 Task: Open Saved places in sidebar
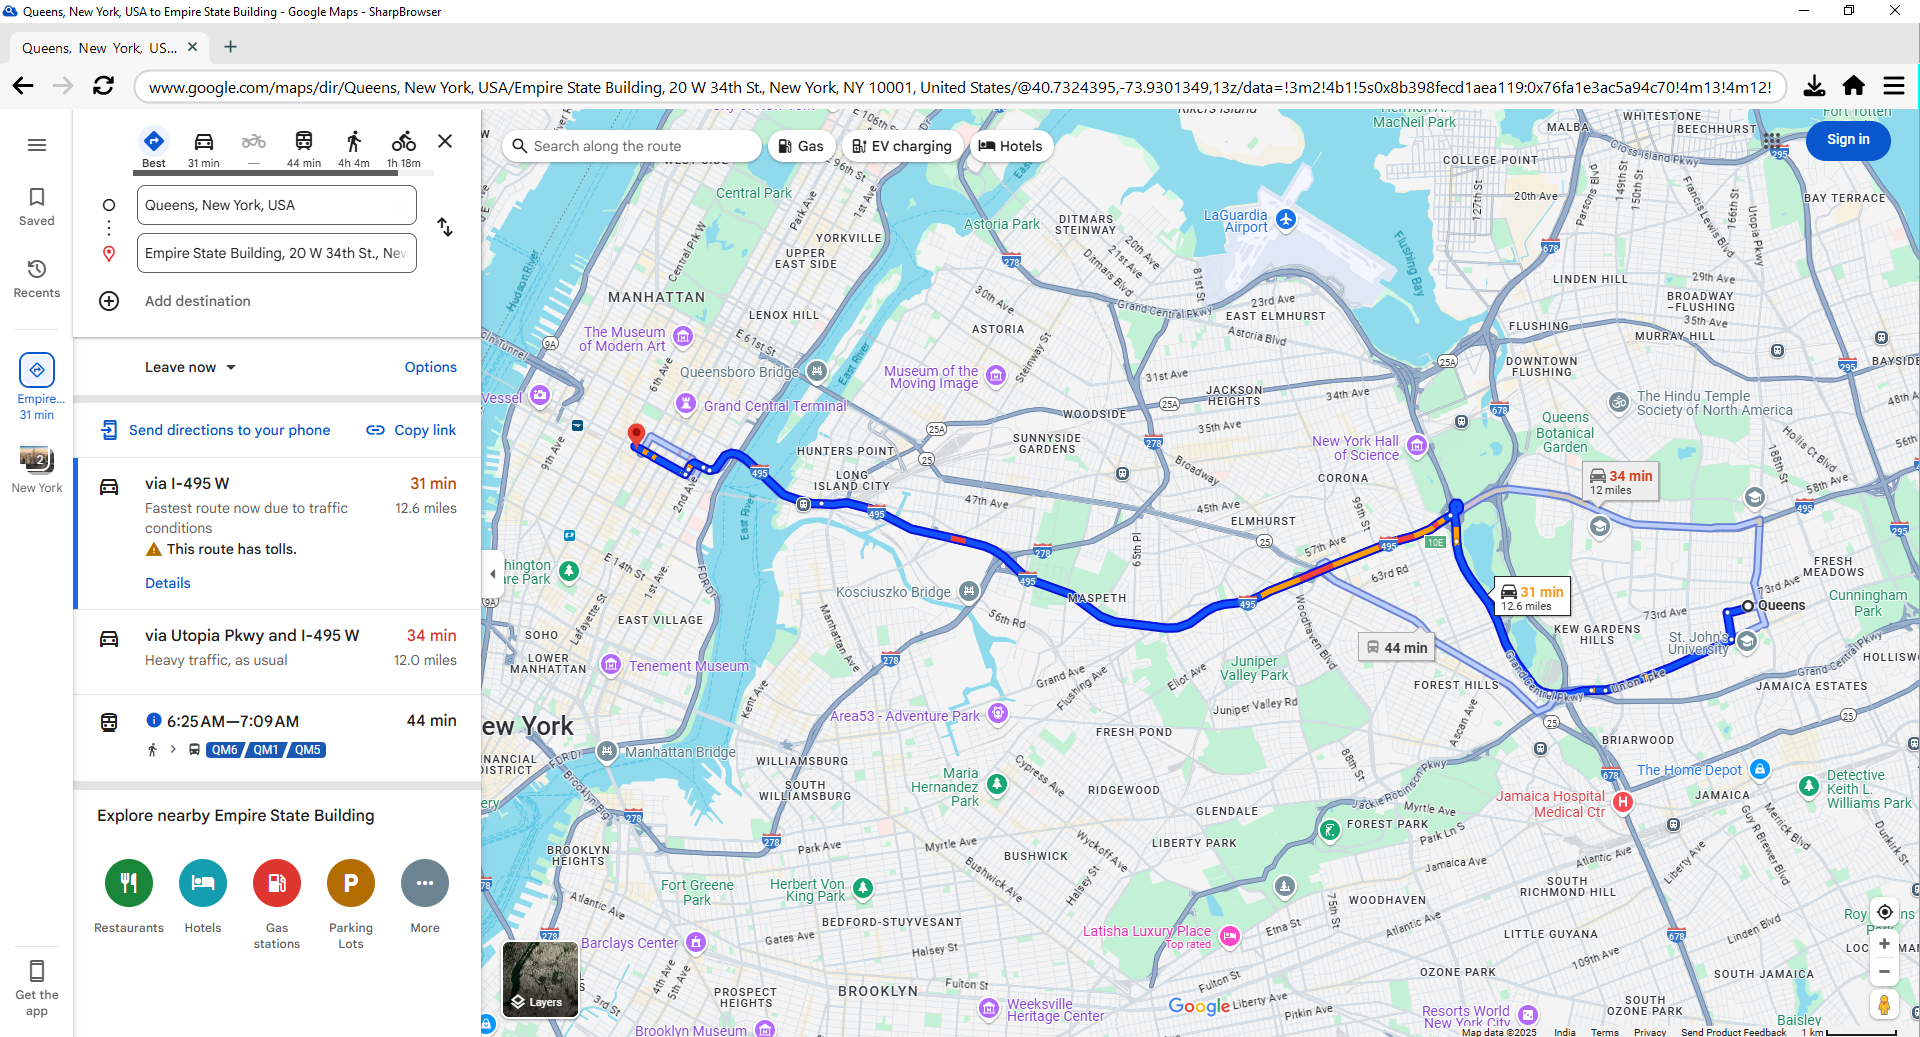[37, 207]
